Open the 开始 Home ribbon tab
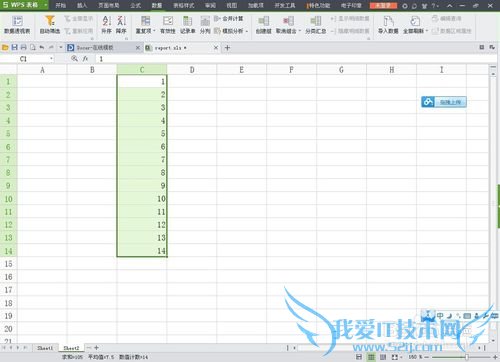Viewport: 500px width, 362px height. [x=60, y=5]
